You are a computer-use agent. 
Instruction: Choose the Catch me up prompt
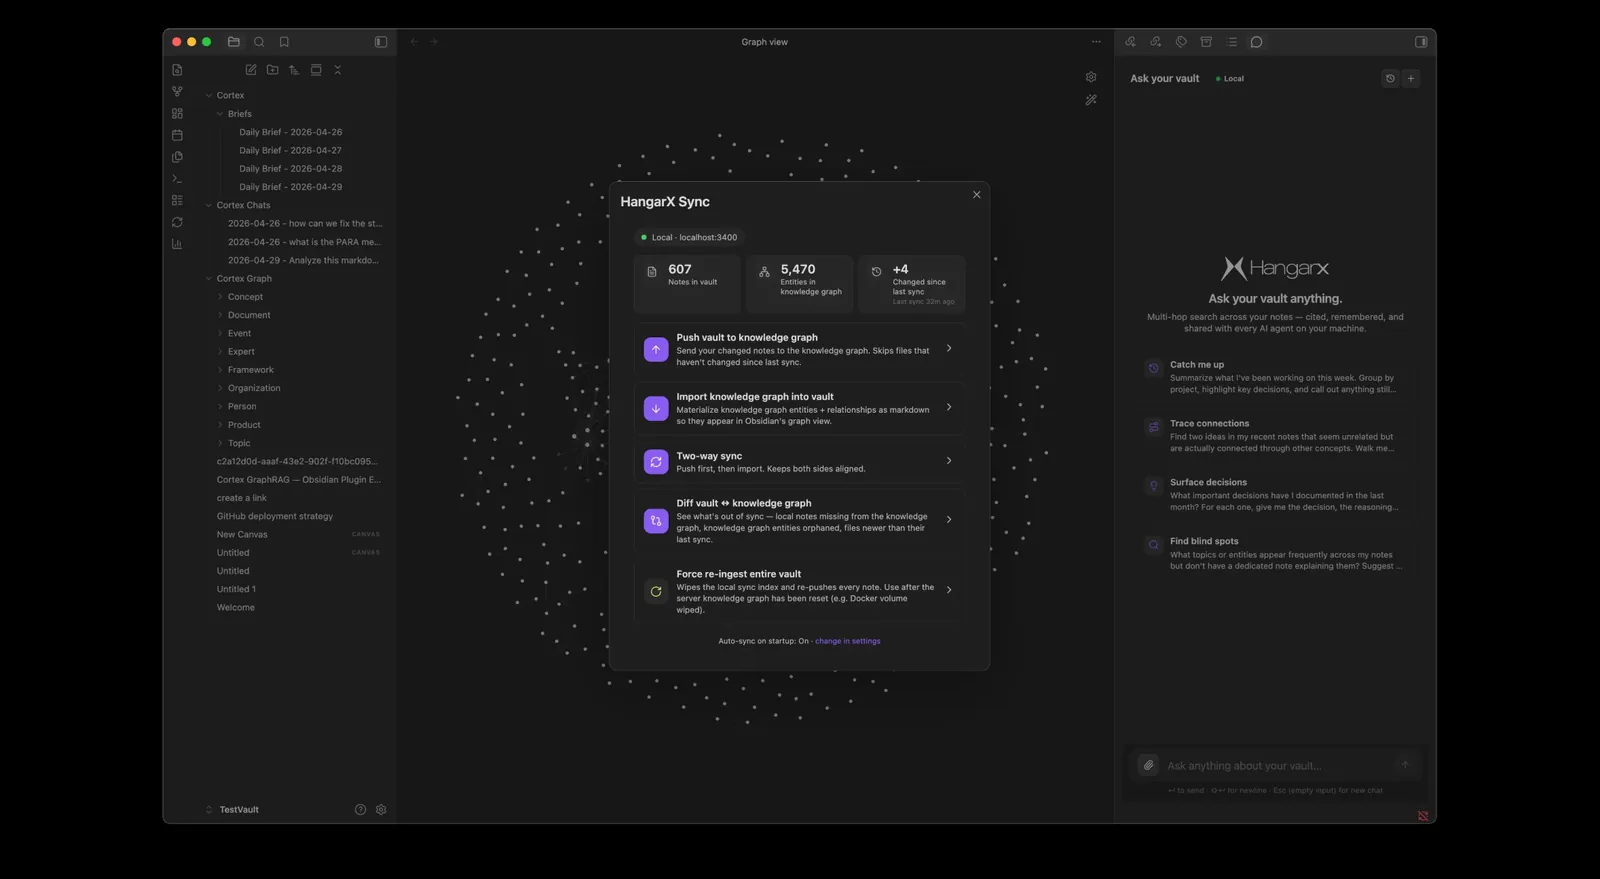[x=1274, y=377]
